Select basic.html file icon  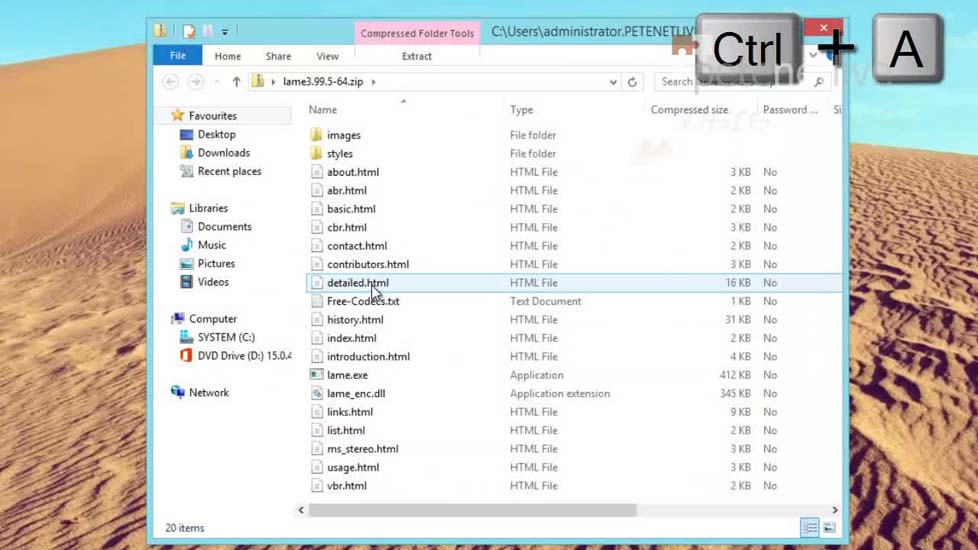[317, 209]
